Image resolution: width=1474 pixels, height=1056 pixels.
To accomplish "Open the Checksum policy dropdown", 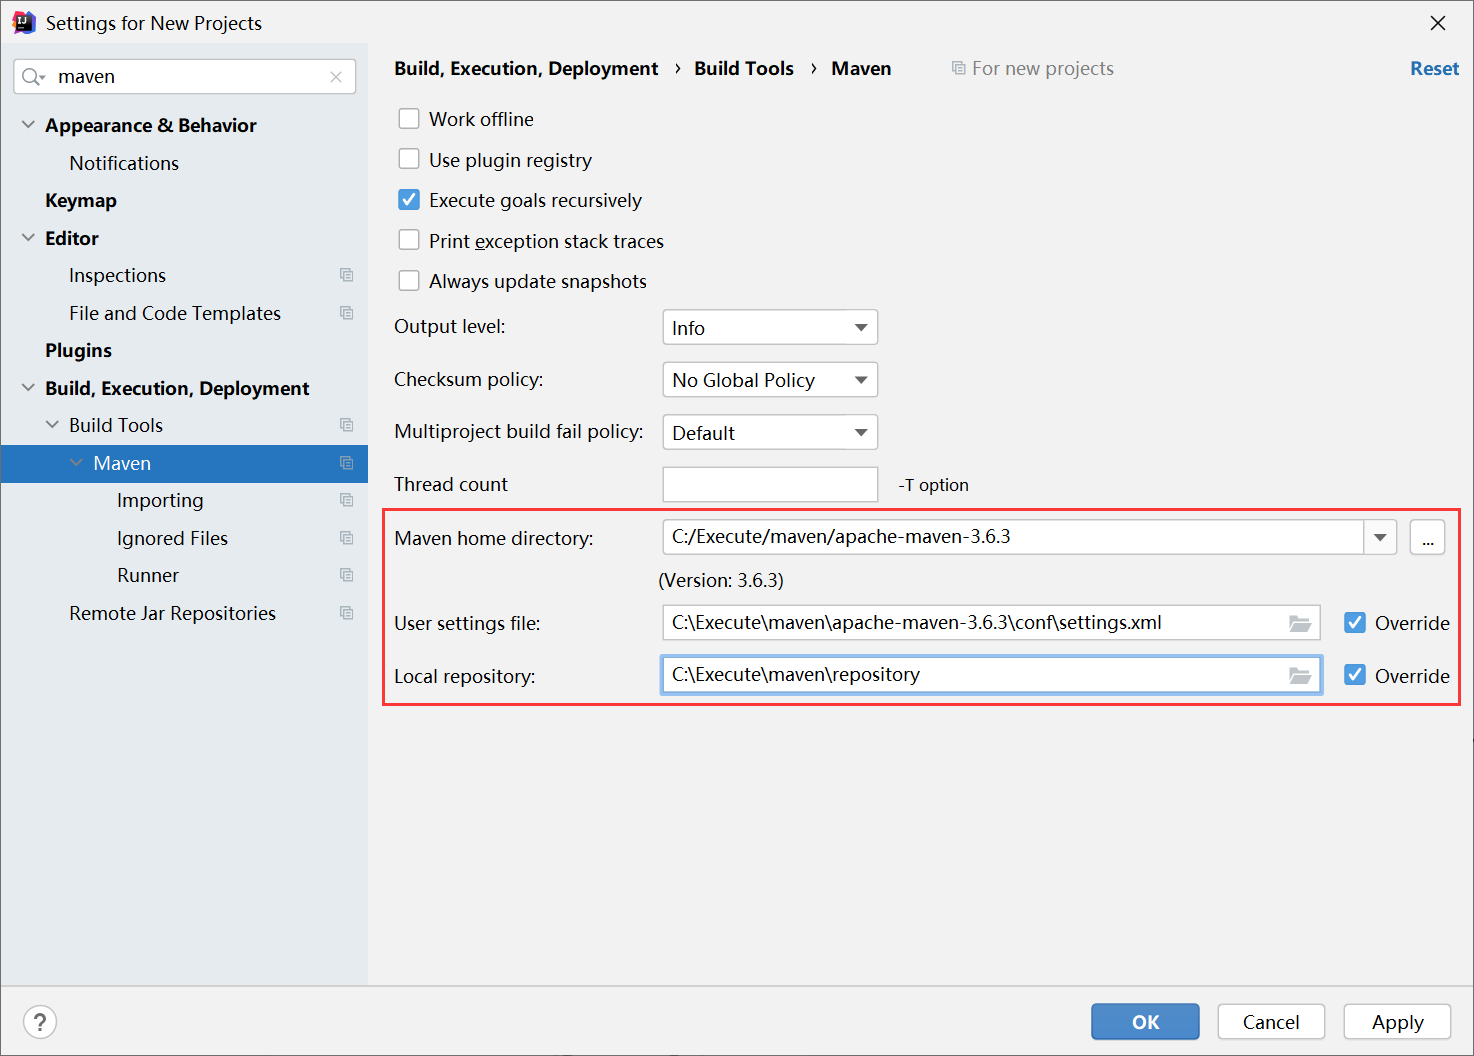I will [x=770, y=380].
